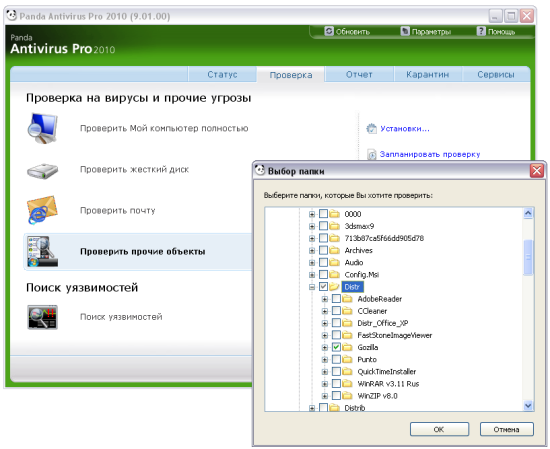
Task: Confirm folder selection with OK button
Action: [x=439, y=429]
